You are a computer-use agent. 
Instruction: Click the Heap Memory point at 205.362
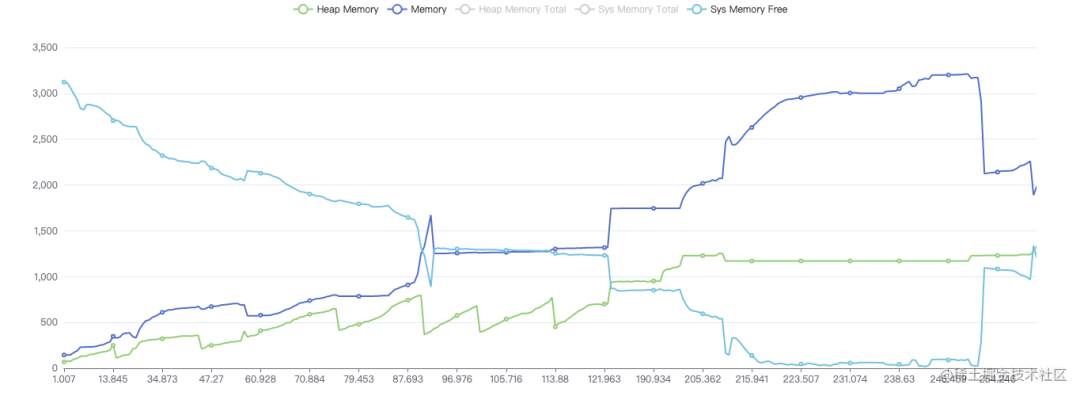(x=703, y=256)
